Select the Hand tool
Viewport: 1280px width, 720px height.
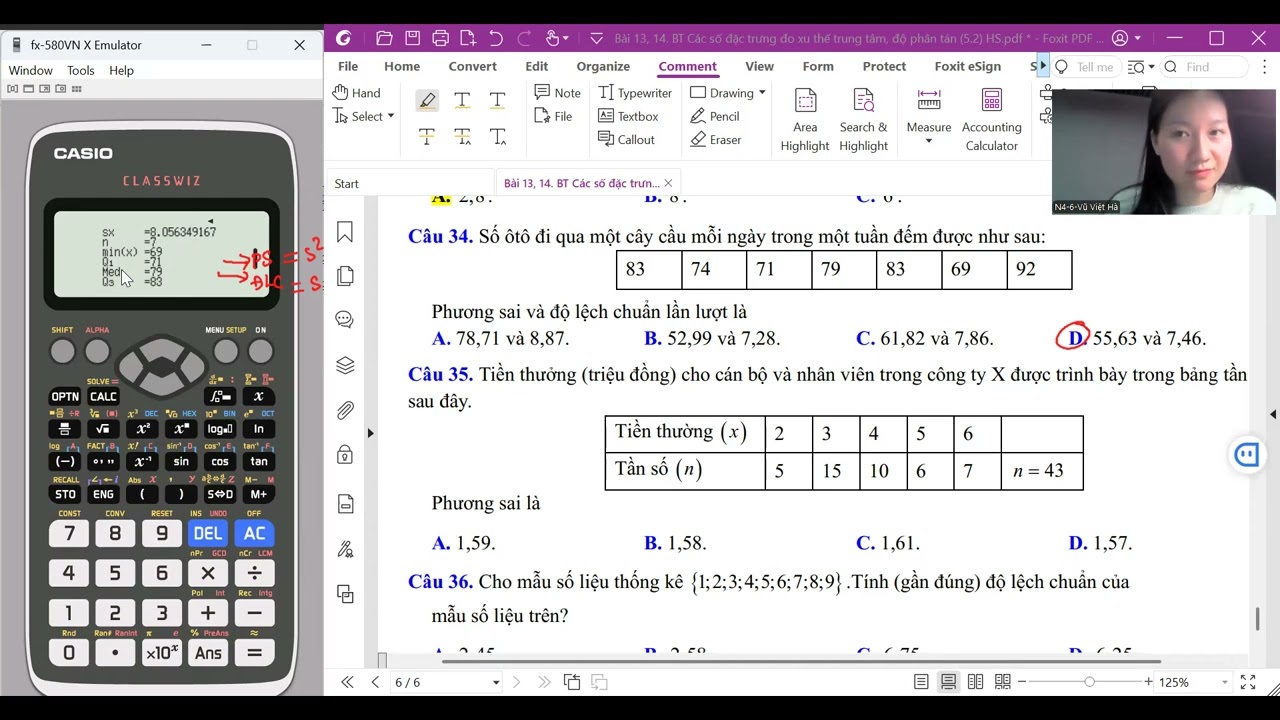point(357,93)
